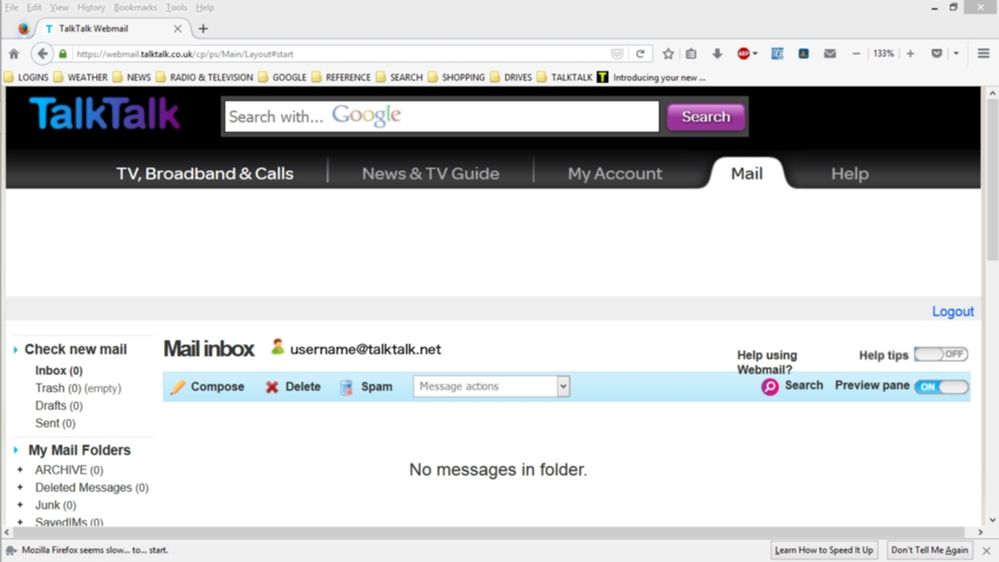This screenshot has width=999, height=562.
Task: Open the Firefox hamburger menu
Action: 983,54
